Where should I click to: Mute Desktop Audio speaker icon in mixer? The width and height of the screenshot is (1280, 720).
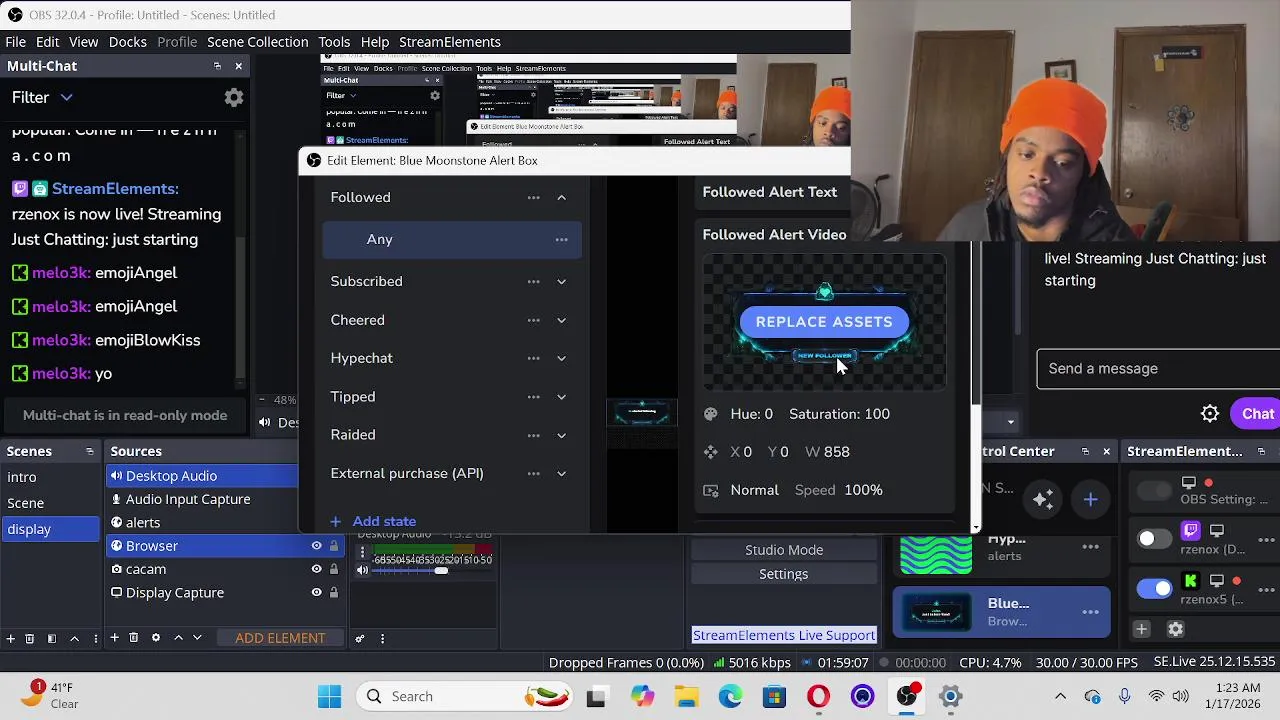(362, 570)
